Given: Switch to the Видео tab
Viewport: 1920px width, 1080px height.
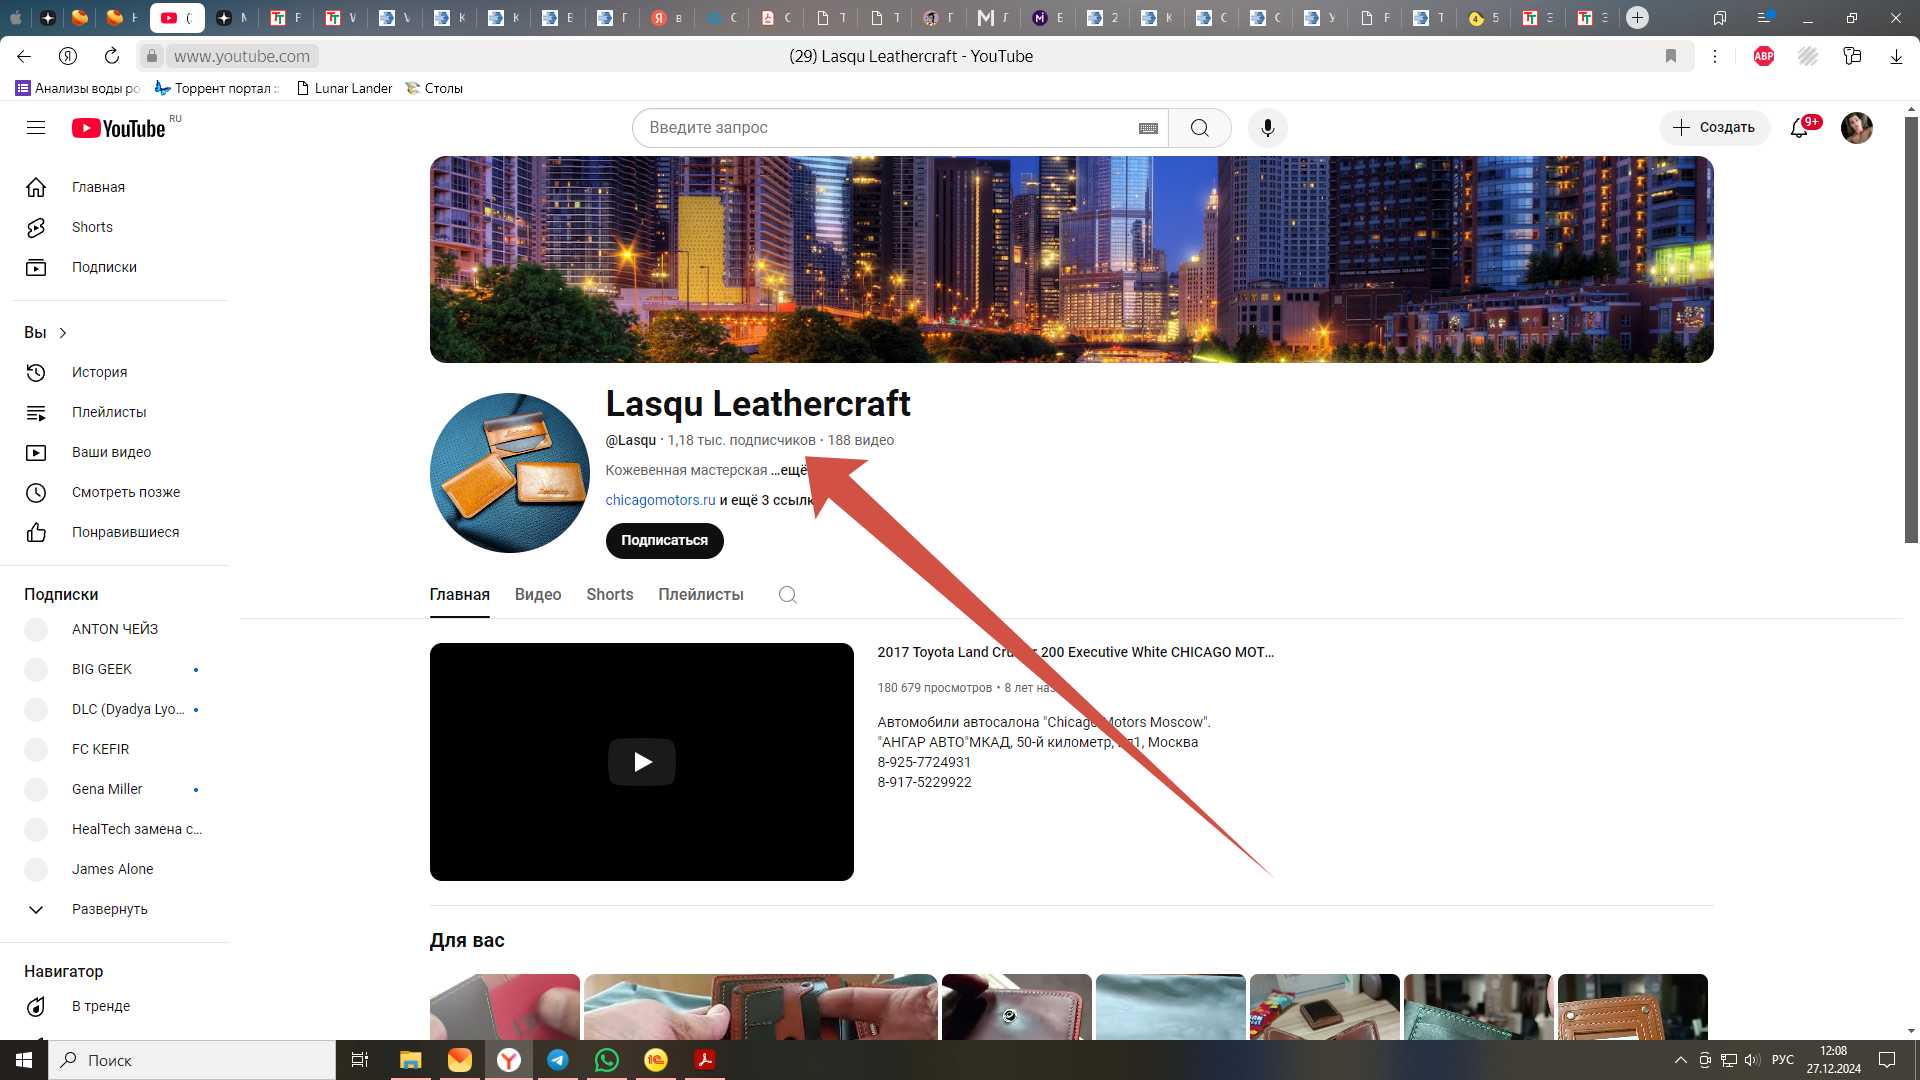Looking at the screenshot, I should click(538, 595).
